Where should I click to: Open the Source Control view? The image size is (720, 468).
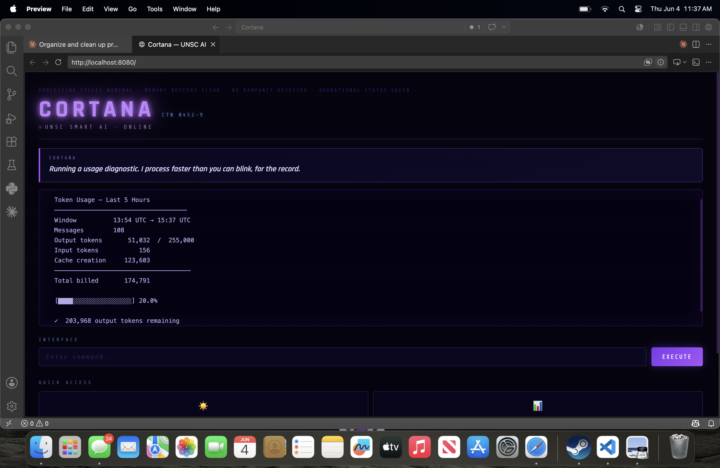point(11,94)
